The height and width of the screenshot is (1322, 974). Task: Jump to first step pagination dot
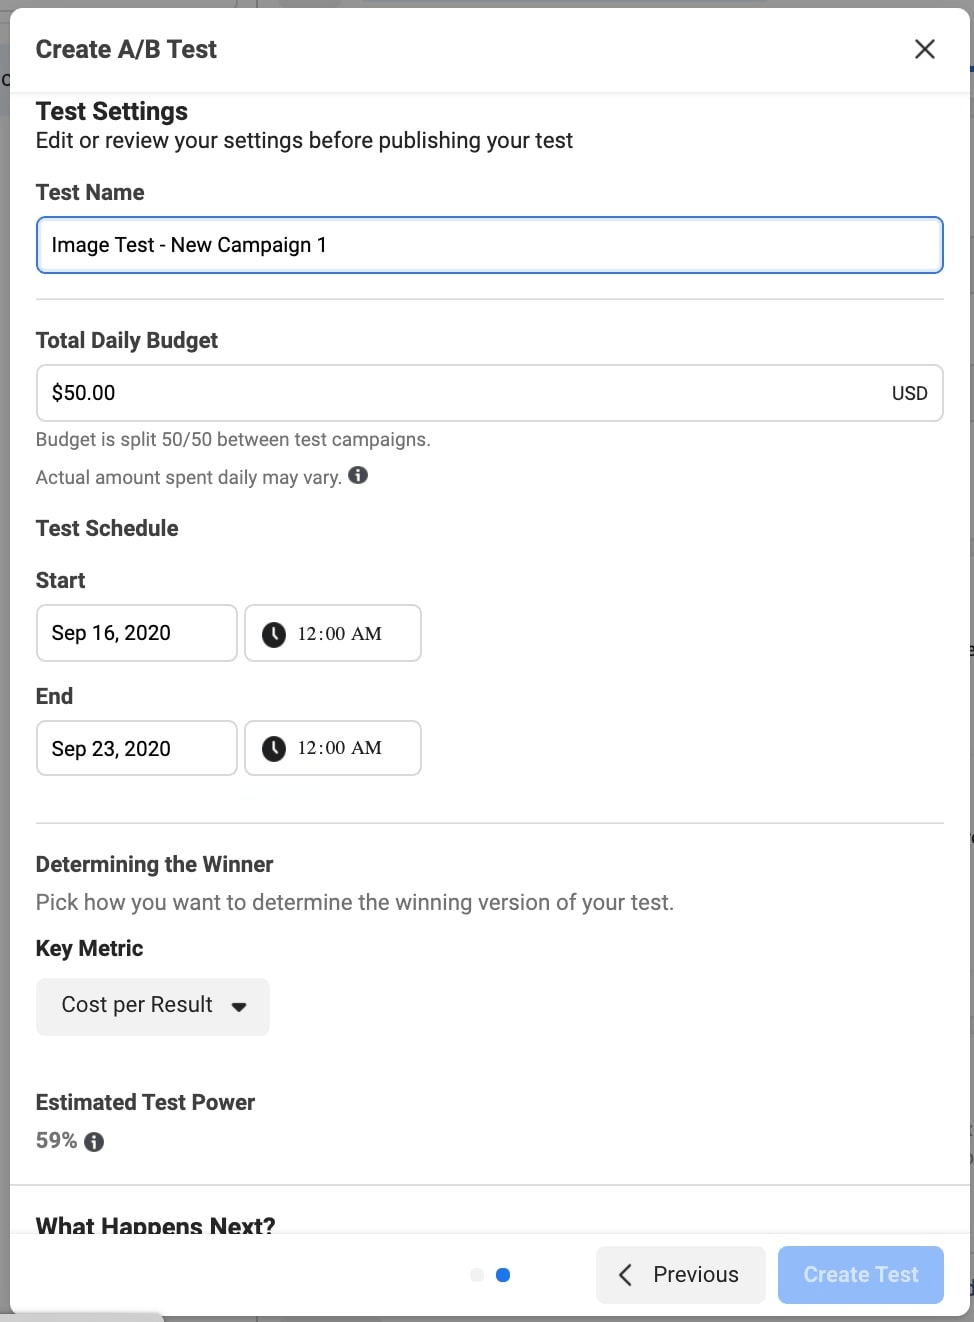click(x=477, y=1275)
